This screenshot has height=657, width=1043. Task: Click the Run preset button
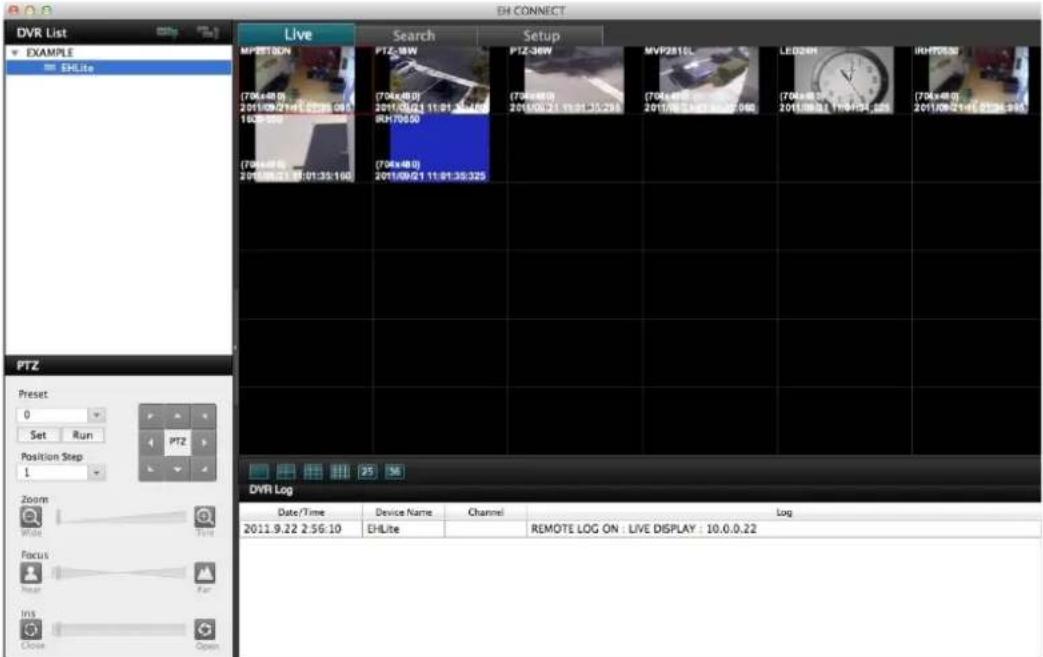pos(82,435)
